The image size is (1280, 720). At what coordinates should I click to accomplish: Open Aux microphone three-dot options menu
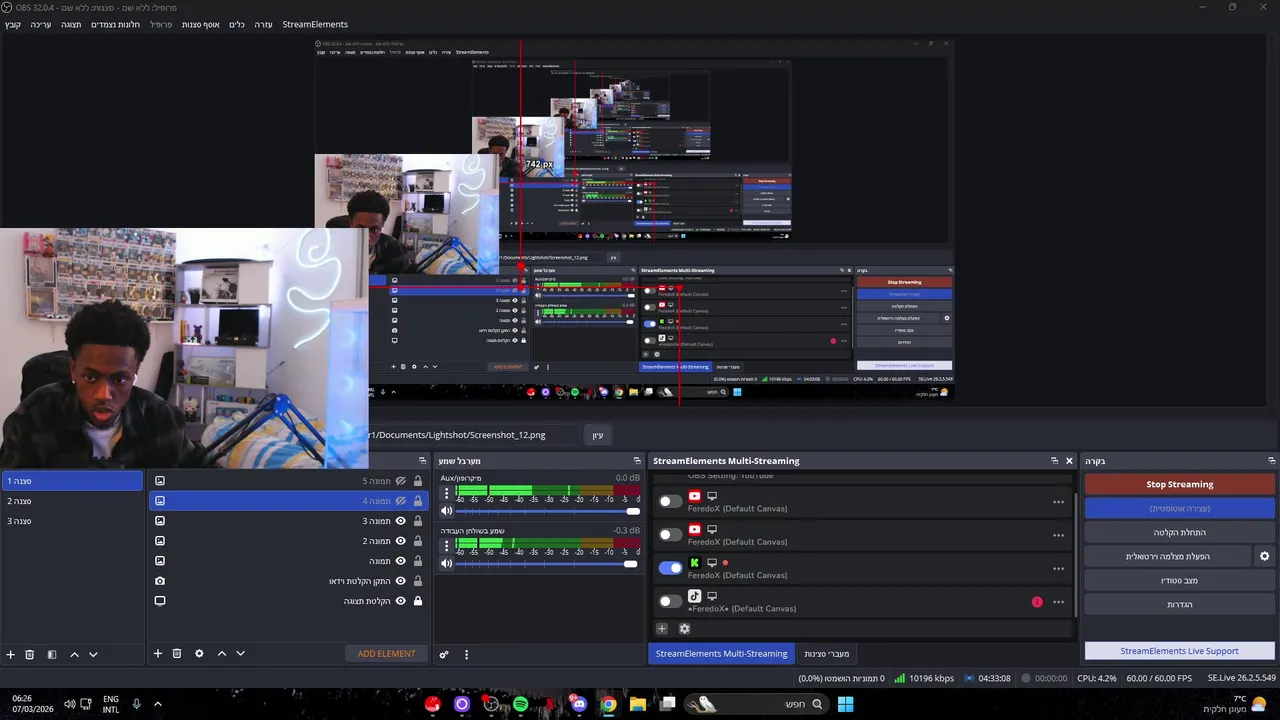446,493
